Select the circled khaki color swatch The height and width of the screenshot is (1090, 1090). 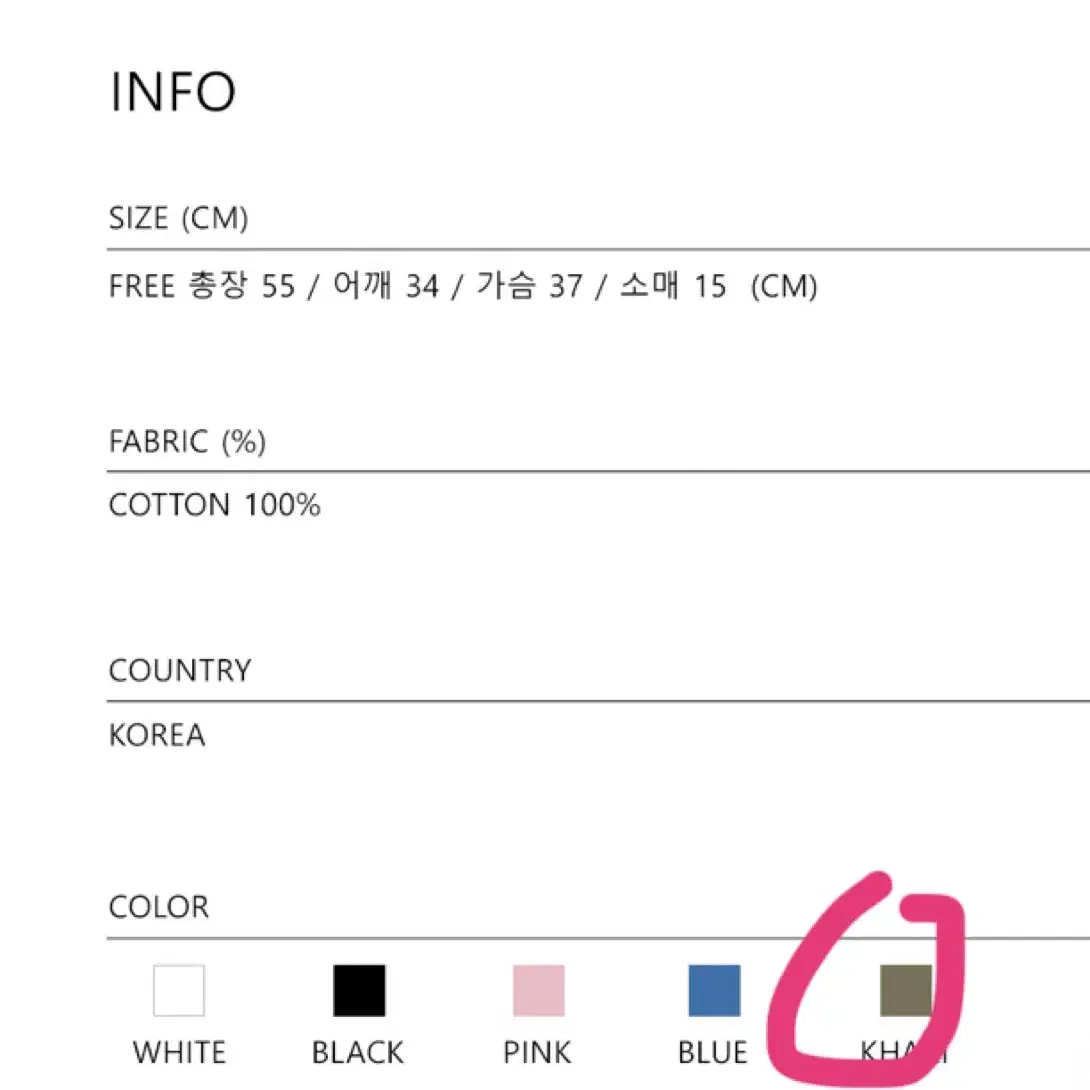pyautogui.click(x=906, y=990)
